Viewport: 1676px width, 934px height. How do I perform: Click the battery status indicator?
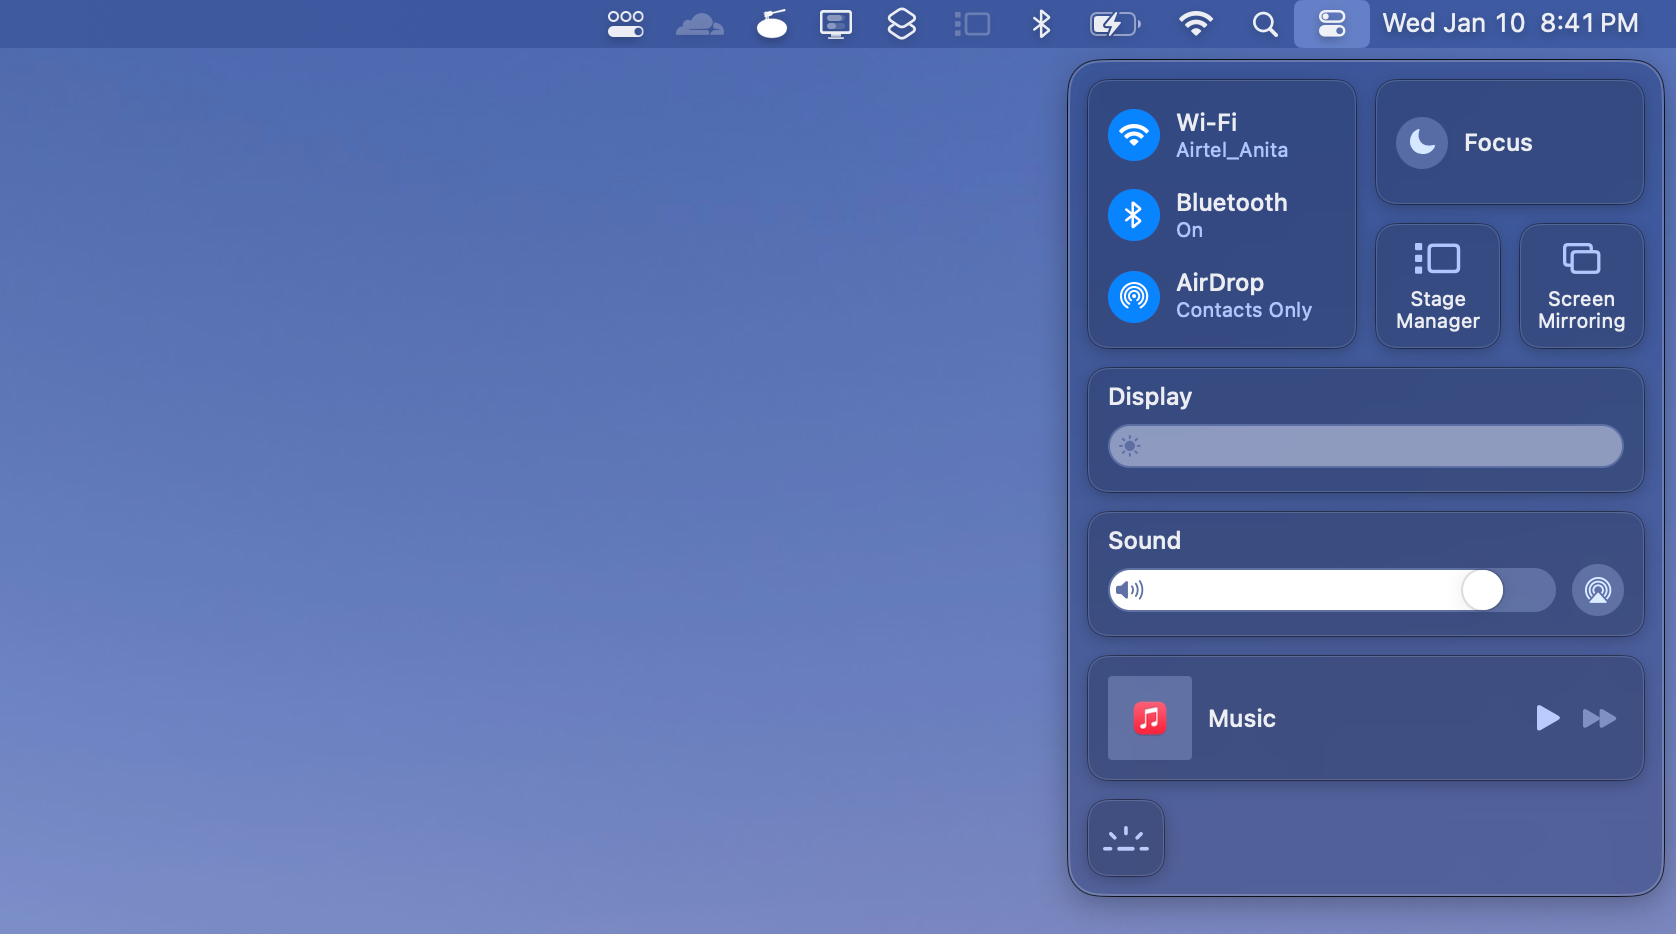click(x=1114, y=23)
